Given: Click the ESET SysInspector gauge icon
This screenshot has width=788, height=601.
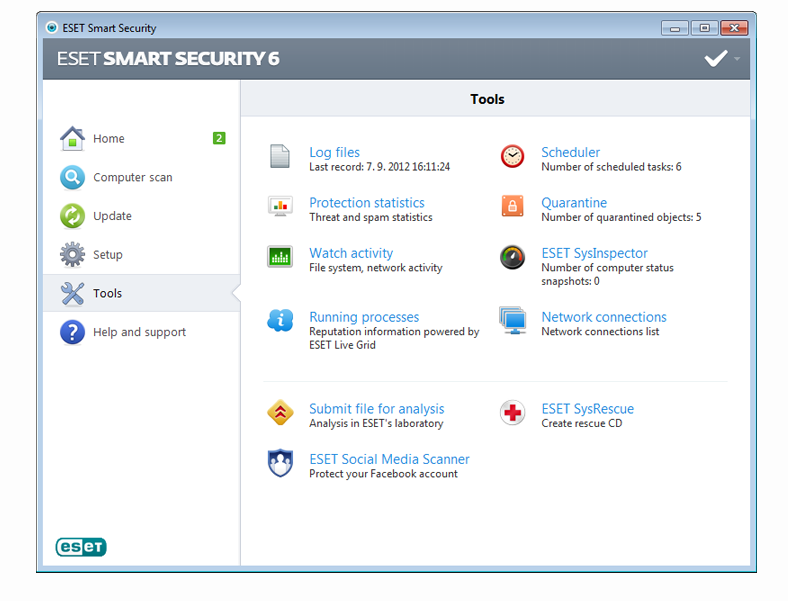Looking at the screenshot, I should coord(512,257).
